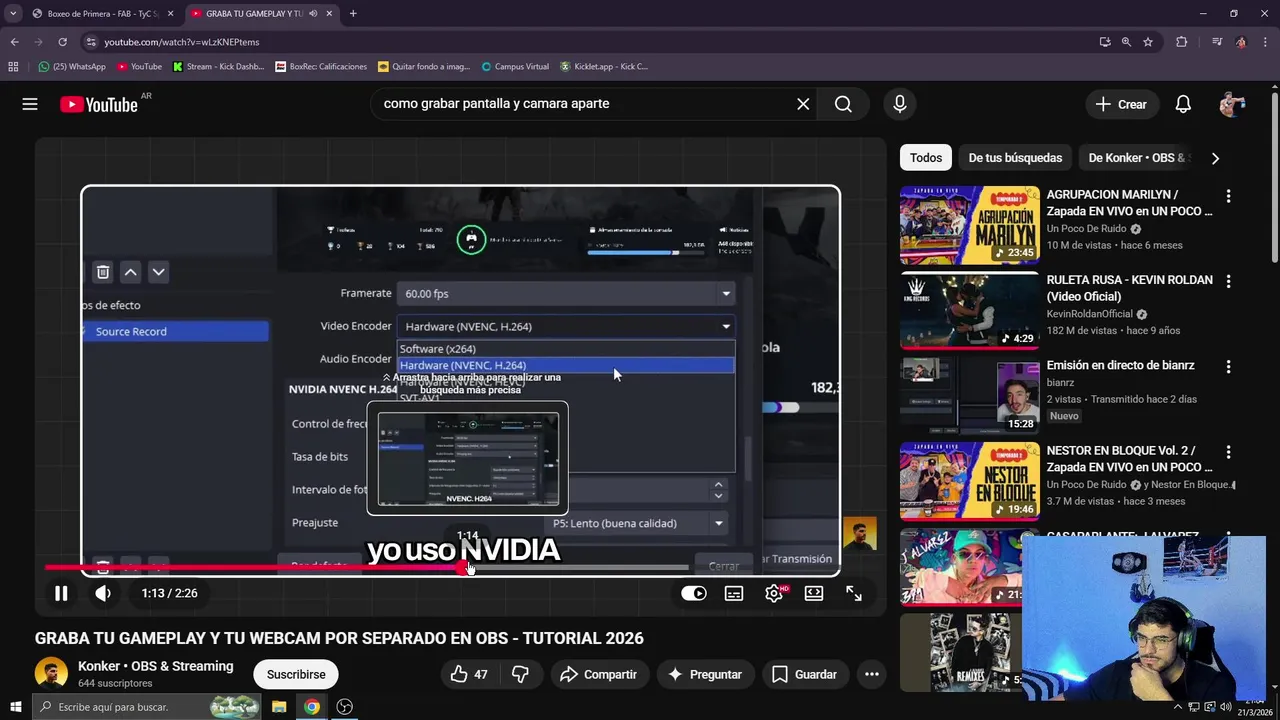1280x720 pixels.
Task: Open the tab search dropdown arrow
Action: pyautogui.click(x=13, y=14)
